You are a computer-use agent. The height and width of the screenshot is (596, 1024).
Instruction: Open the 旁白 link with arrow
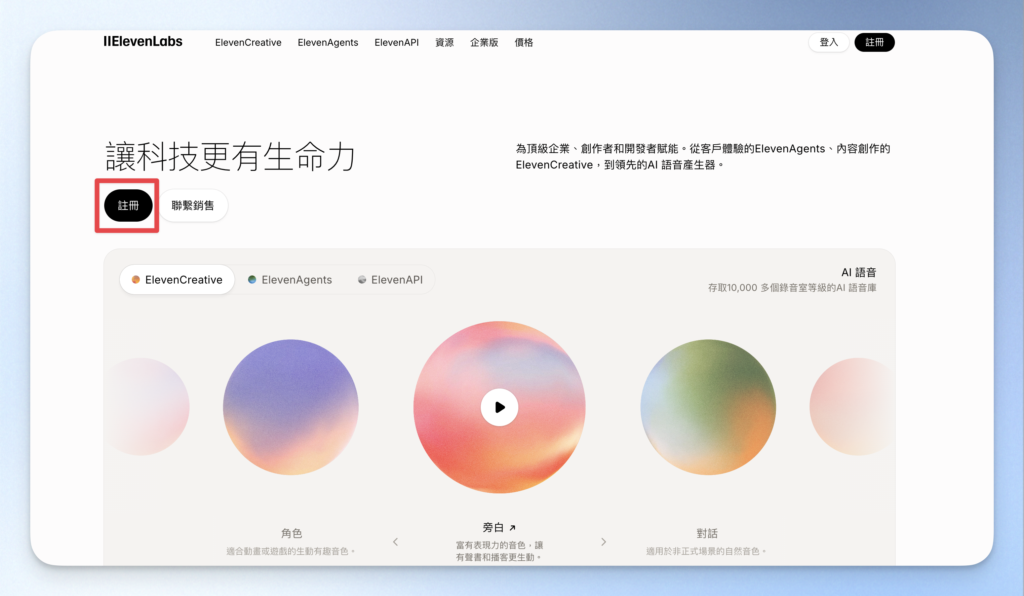click(500, 527)
